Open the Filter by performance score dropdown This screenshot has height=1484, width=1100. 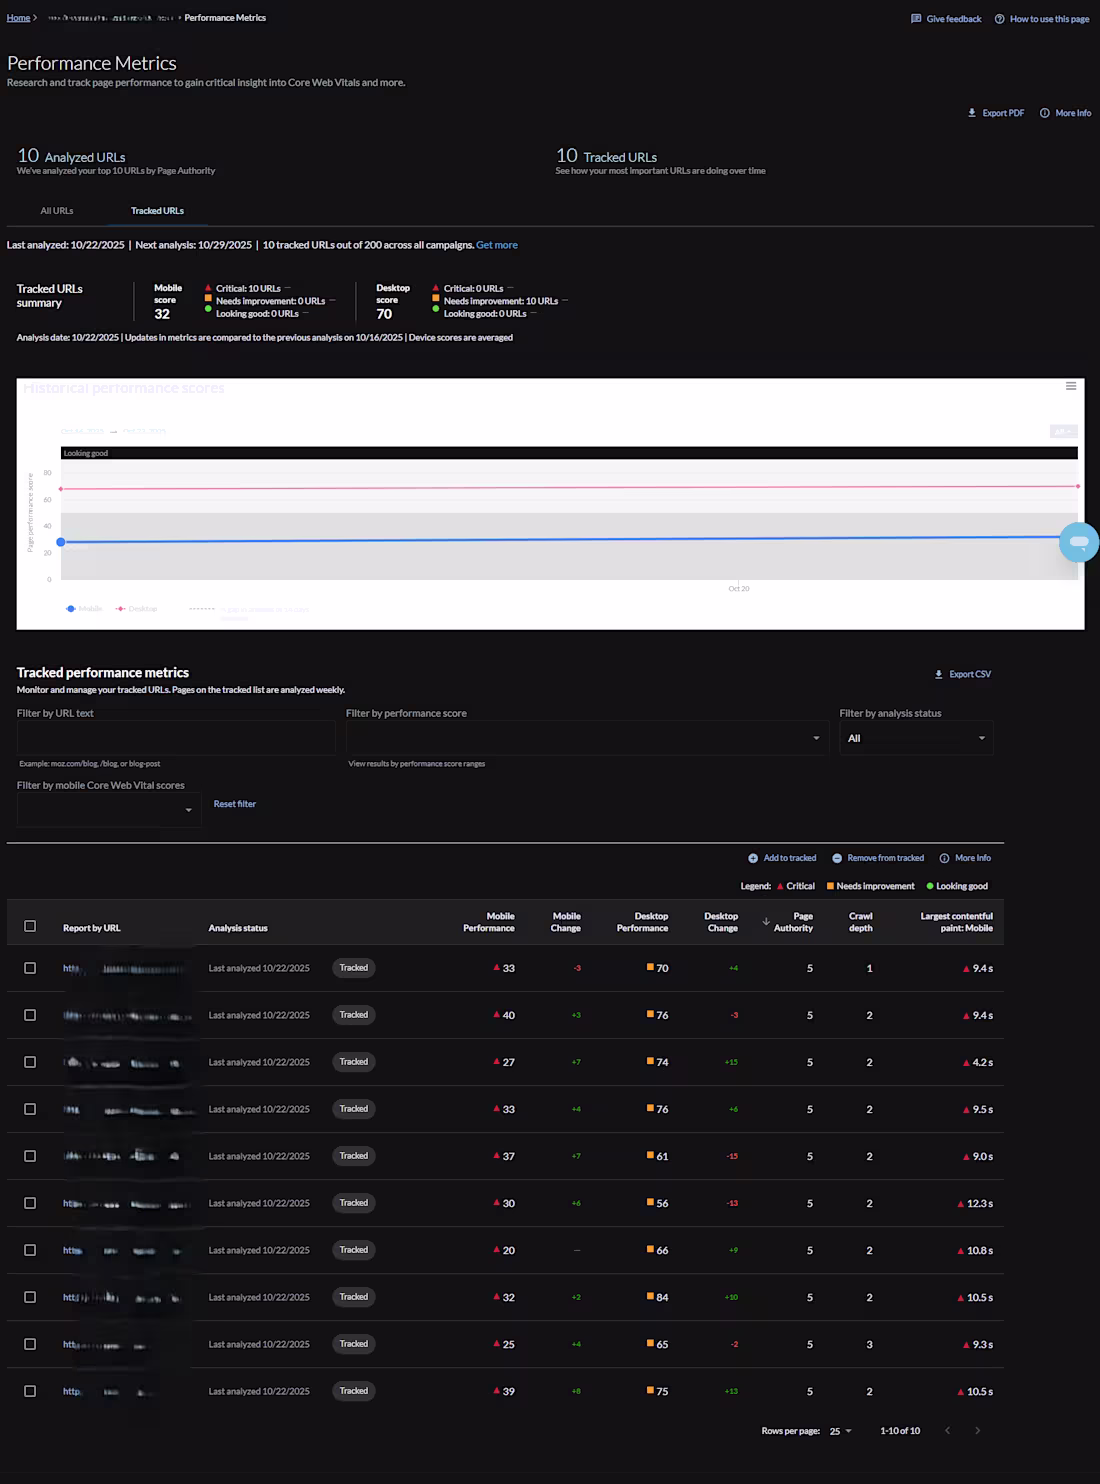pos(813,737)
